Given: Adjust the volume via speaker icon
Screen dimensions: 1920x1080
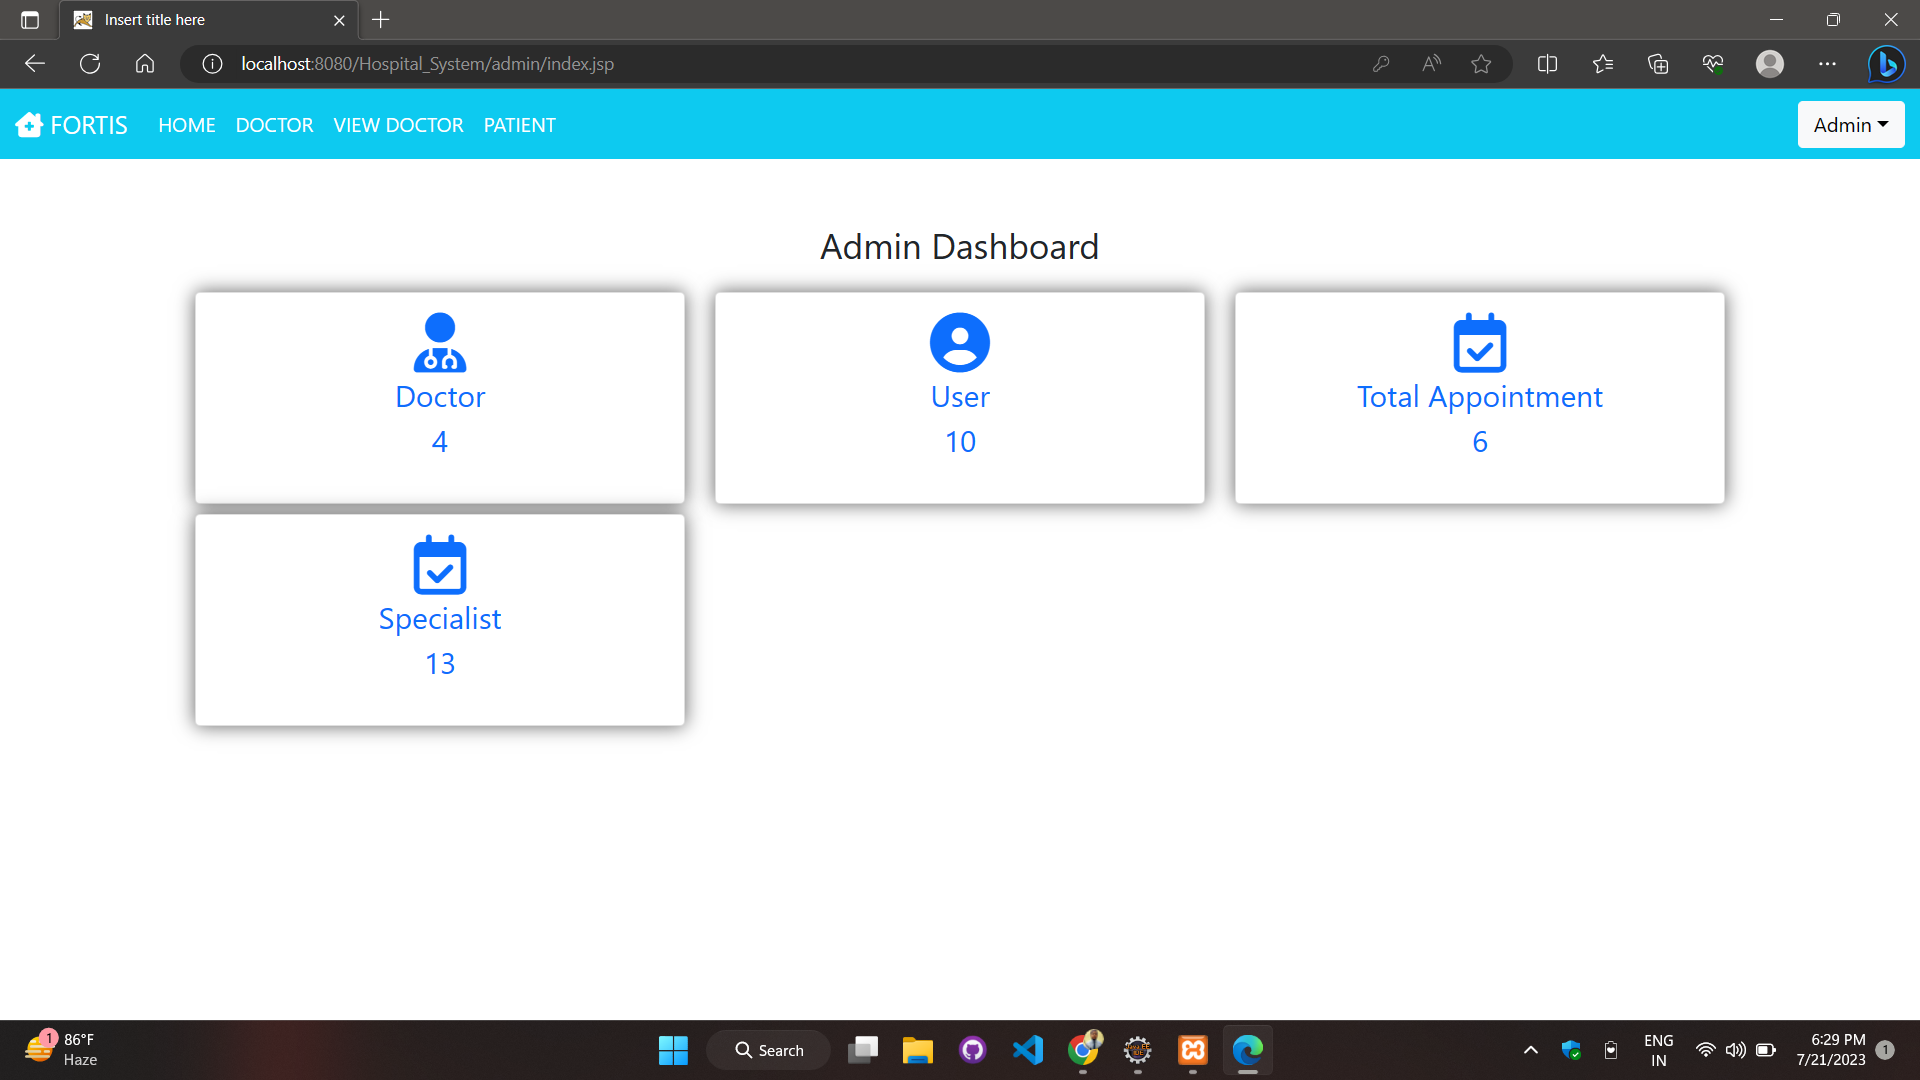Looking at the screenshot, I should (x=1735, y=1050).
